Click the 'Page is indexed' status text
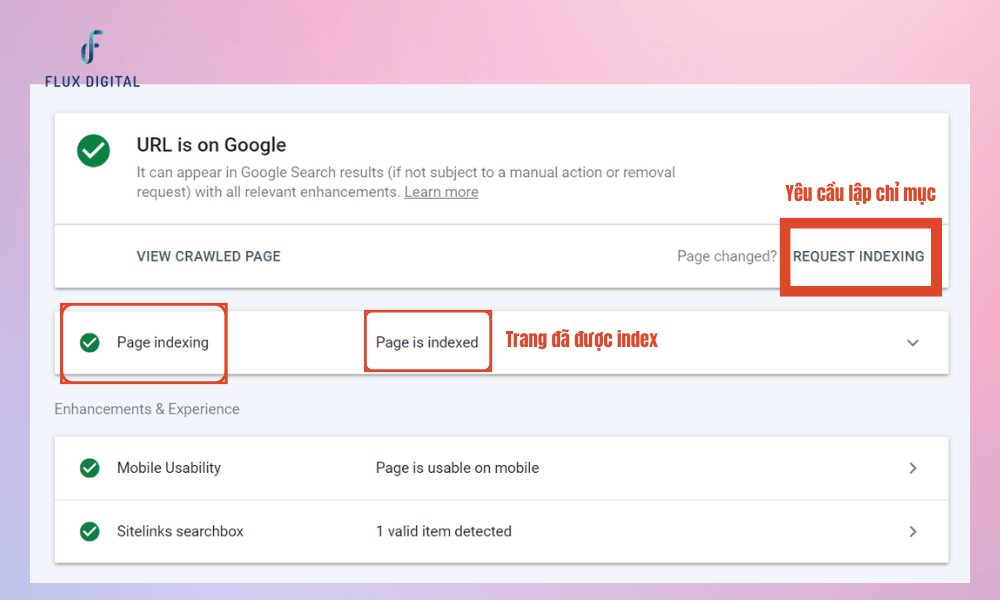Screen dimensions: 1000x600 [x=427, y=342]
